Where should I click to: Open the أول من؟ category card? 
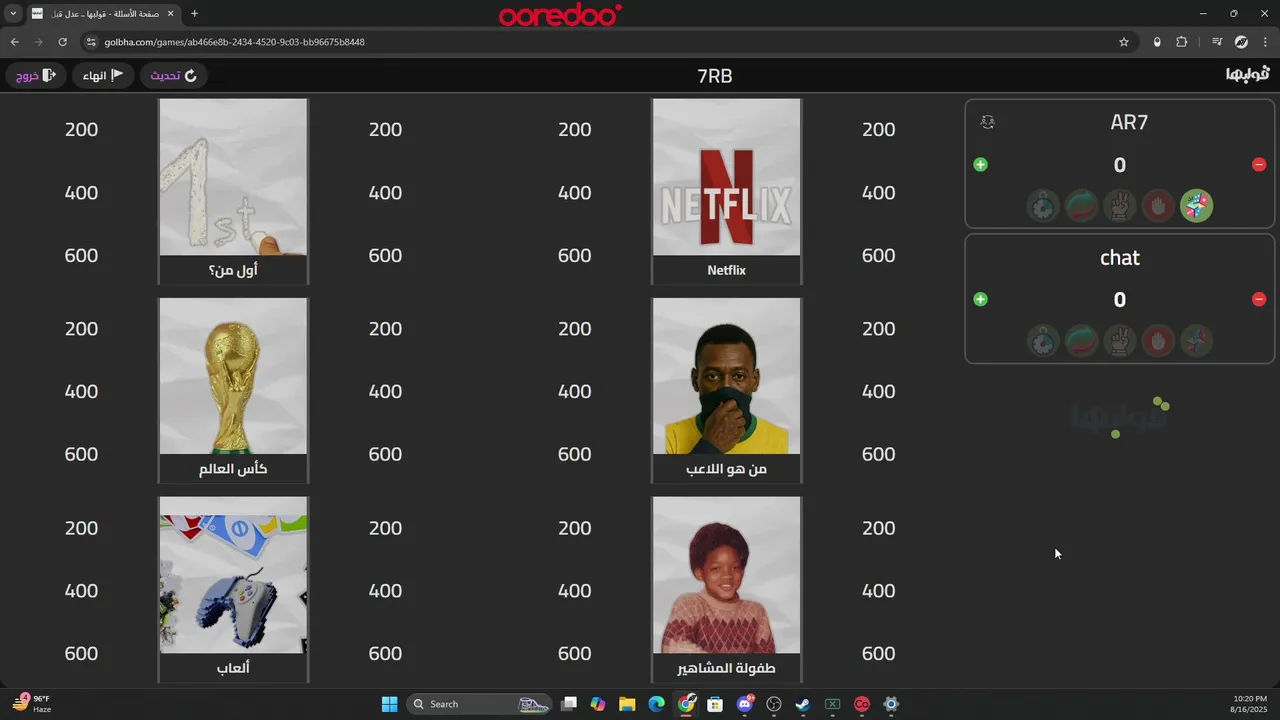pos(233,191)
